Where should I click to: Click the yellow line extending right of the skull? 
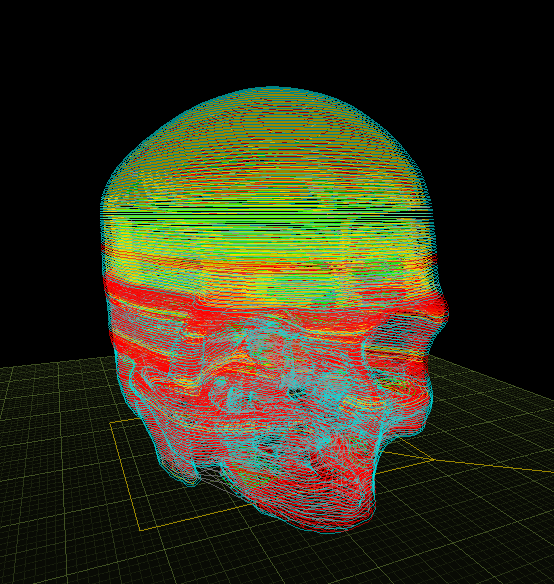[492, 466]
